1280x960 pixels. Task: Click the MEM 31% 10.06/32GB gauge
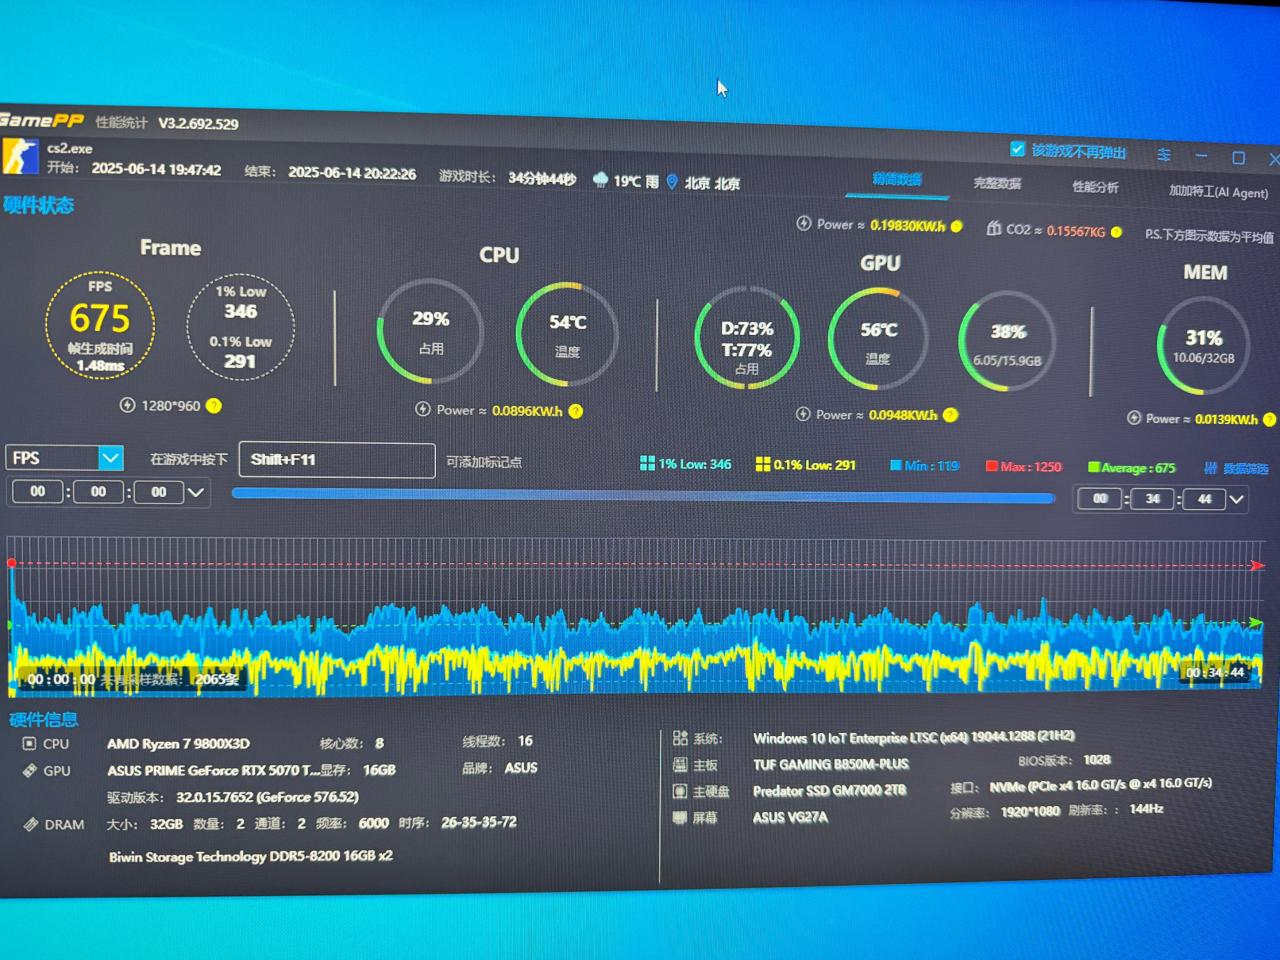tap(1204, 346)
